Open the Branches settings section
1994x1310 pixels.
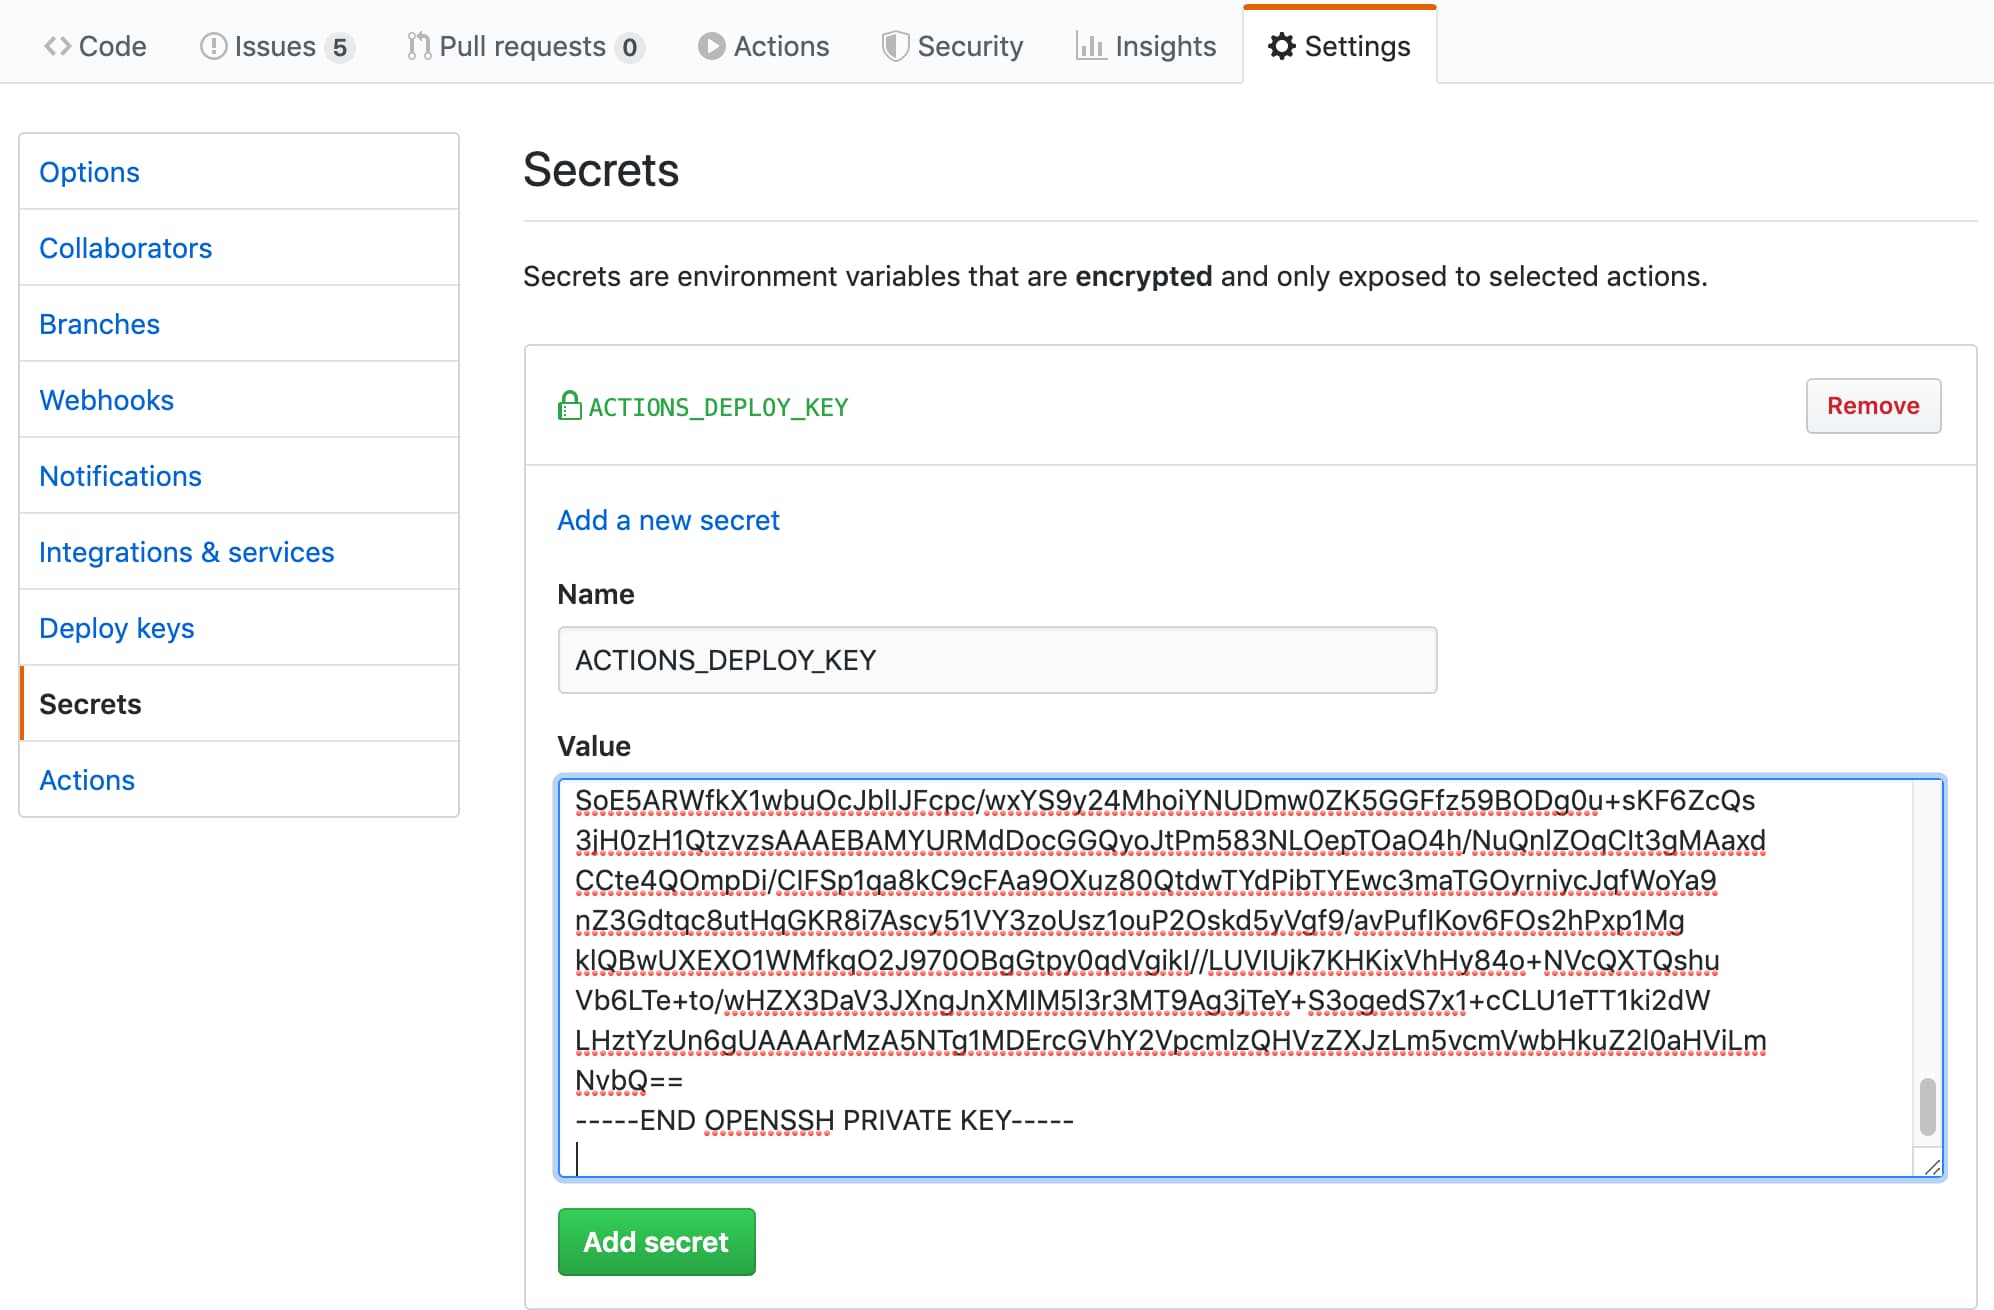tap(99, 324)
